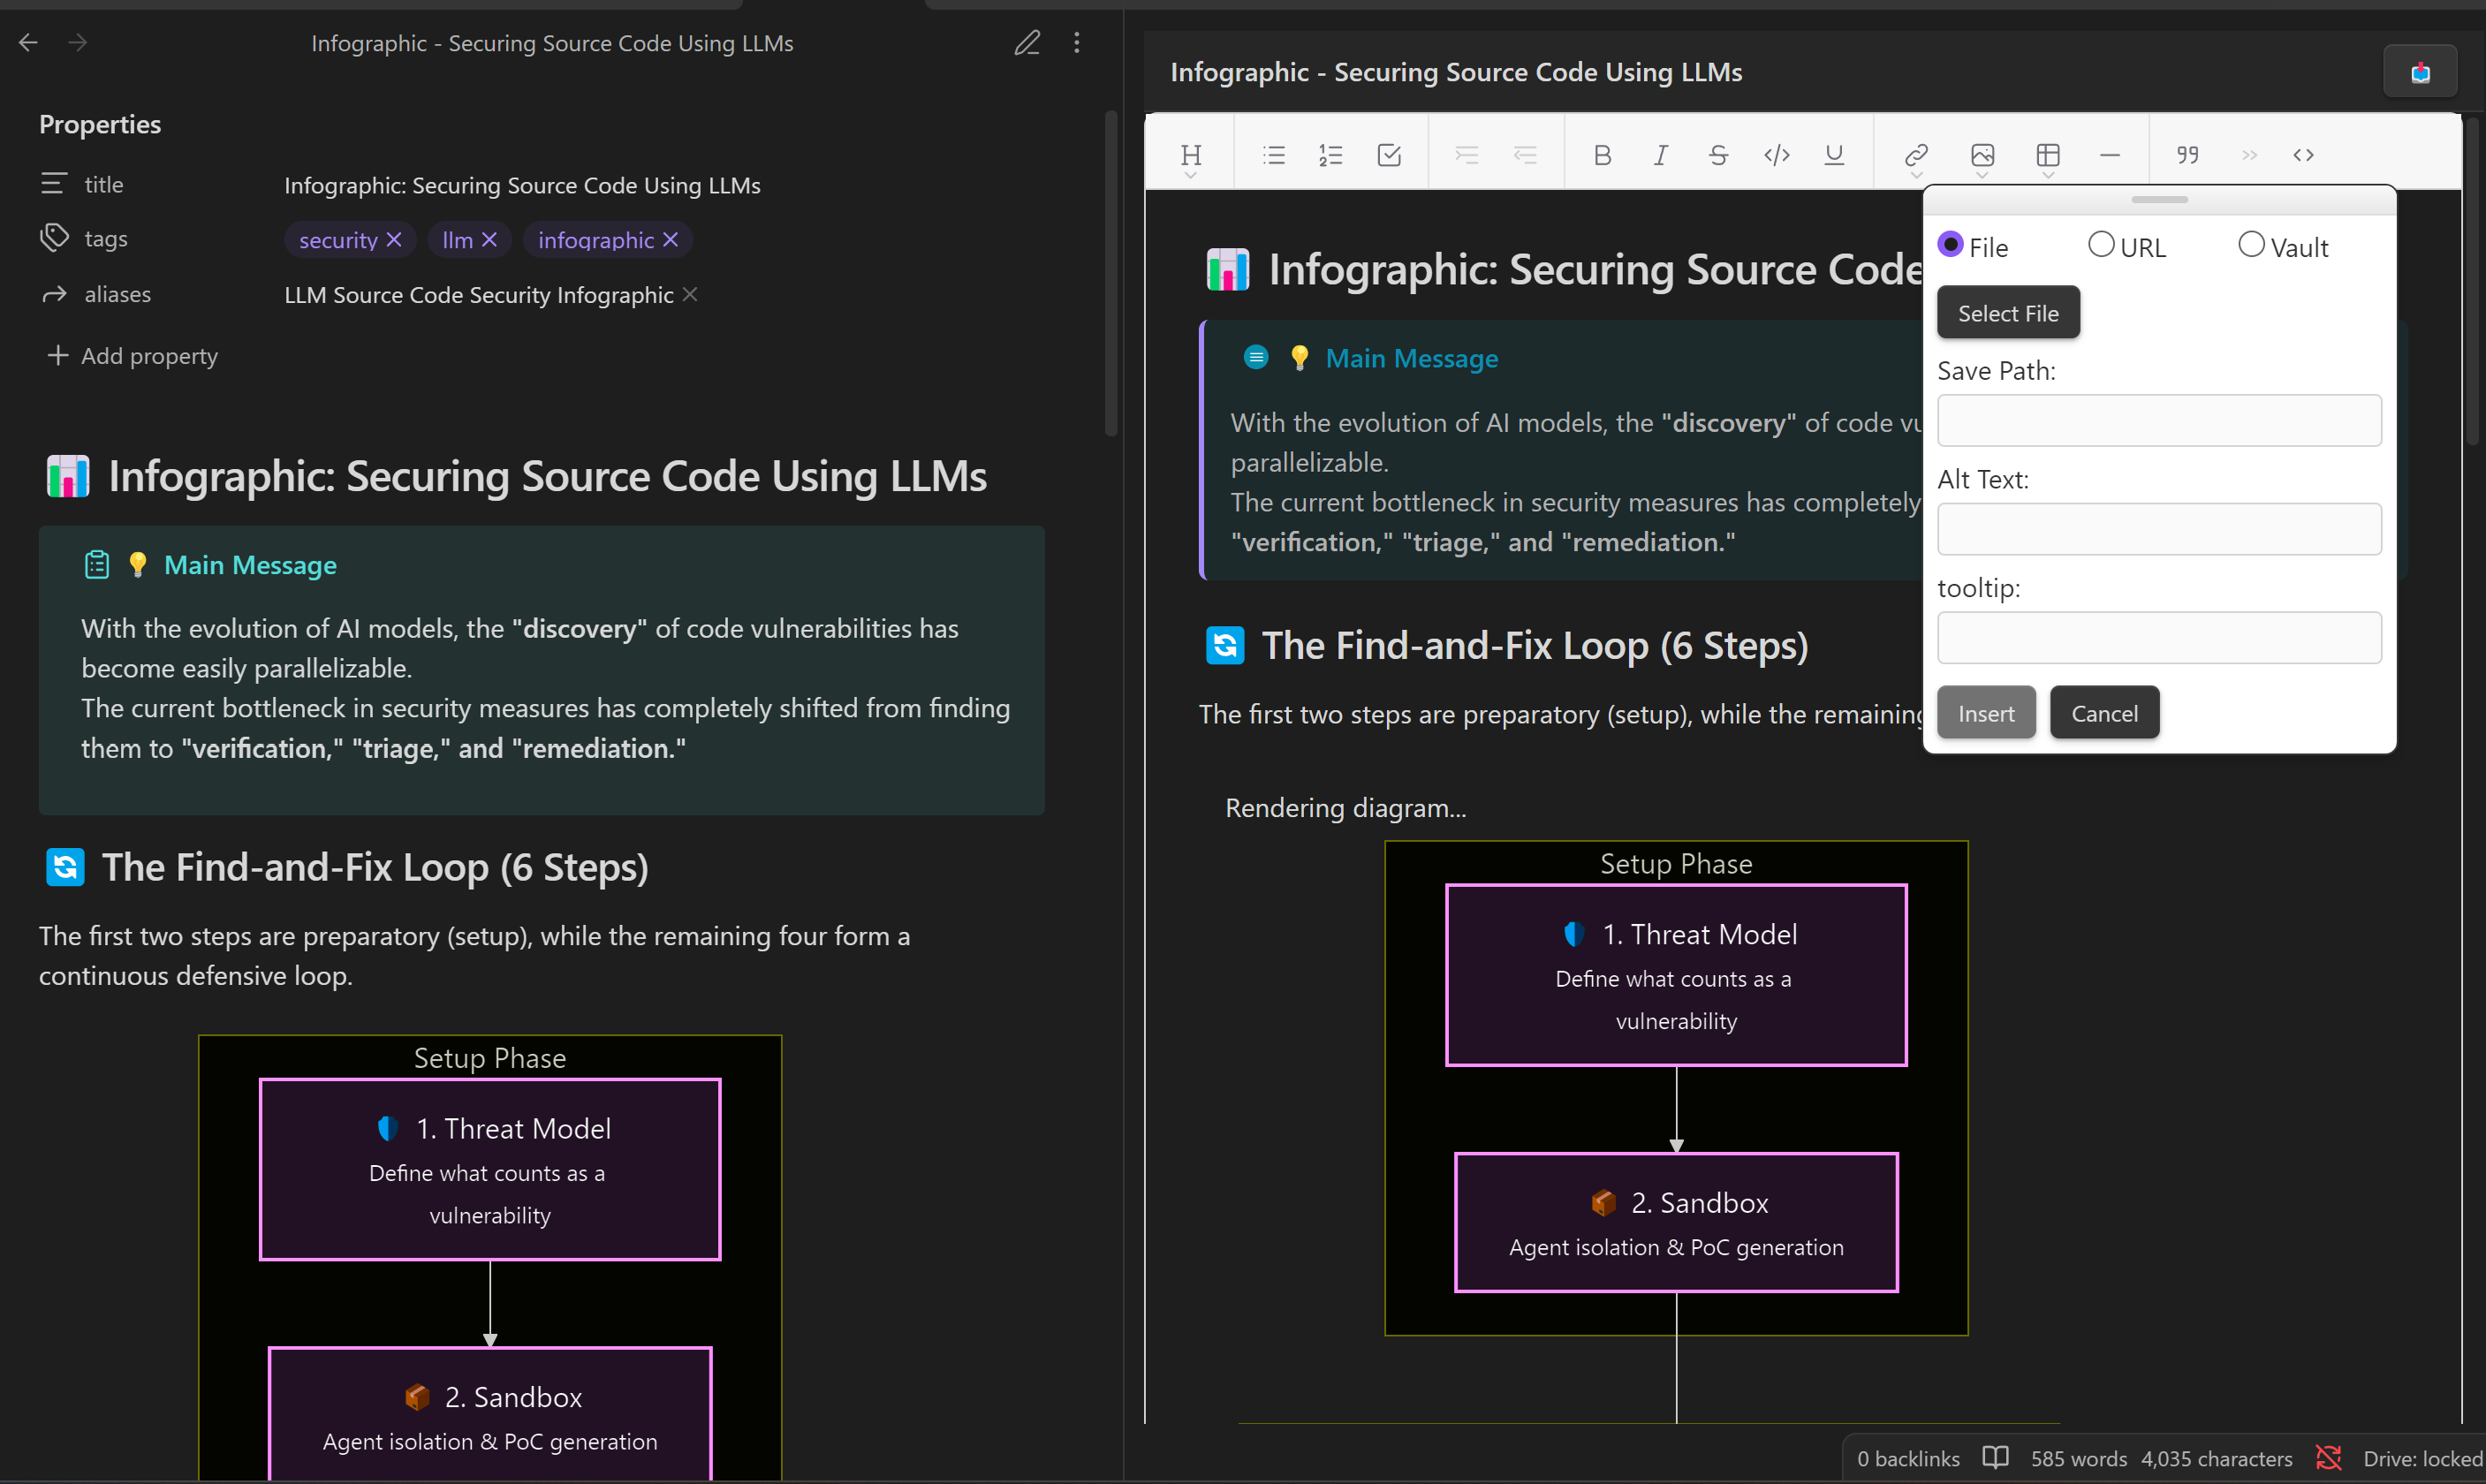Toggle underline formatting
This screenshot has width=2486, height=1484.
1834,155
